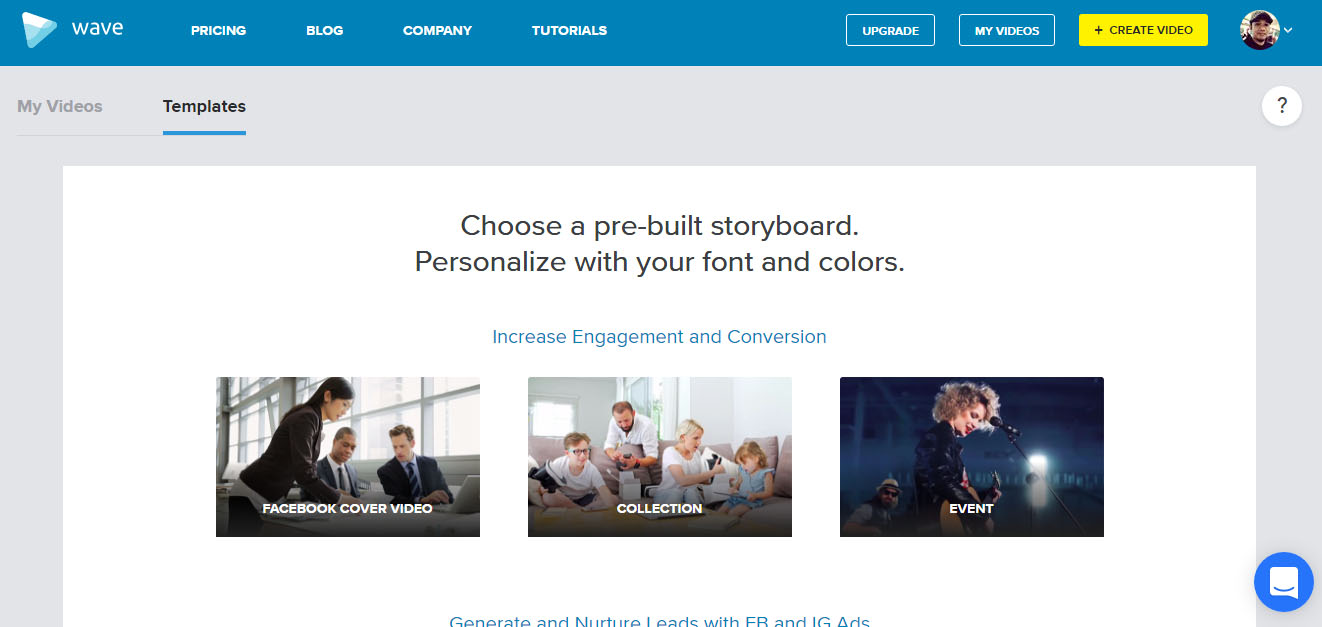The image size is (1322, 627).
Task: Click the Upgrade button
Action: 890,30
